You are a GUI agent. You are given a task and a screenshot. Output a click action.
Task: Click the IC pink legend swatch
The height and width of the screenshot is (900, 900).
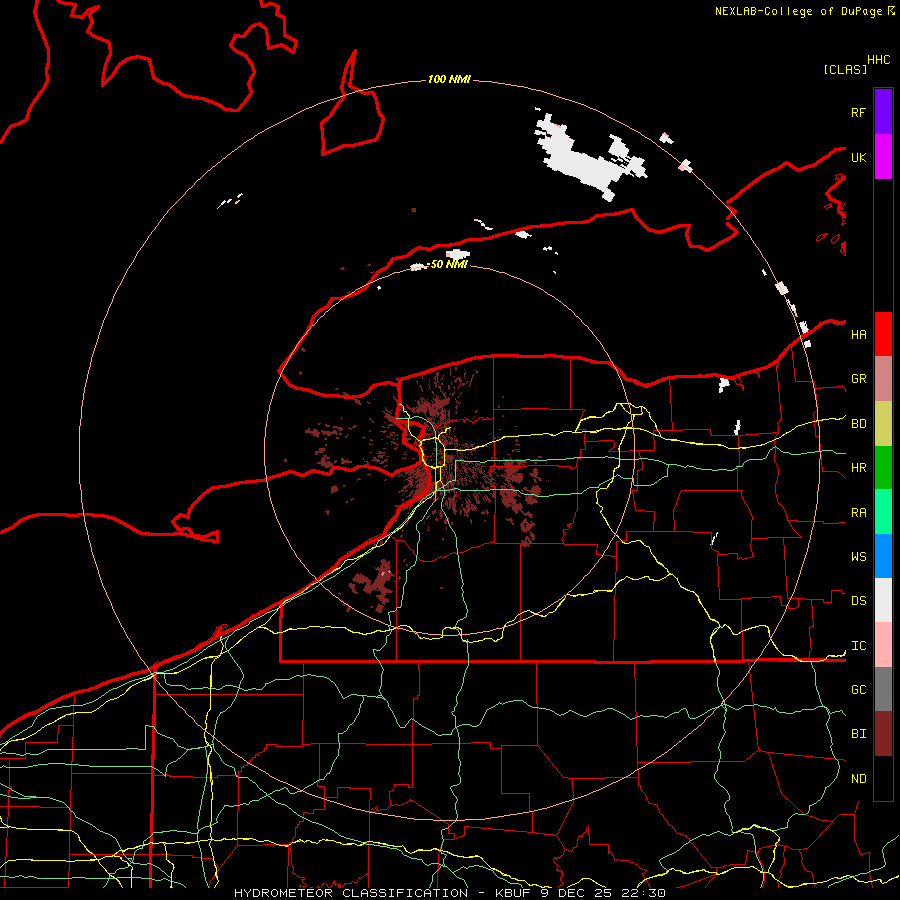(x=883, y=645)
